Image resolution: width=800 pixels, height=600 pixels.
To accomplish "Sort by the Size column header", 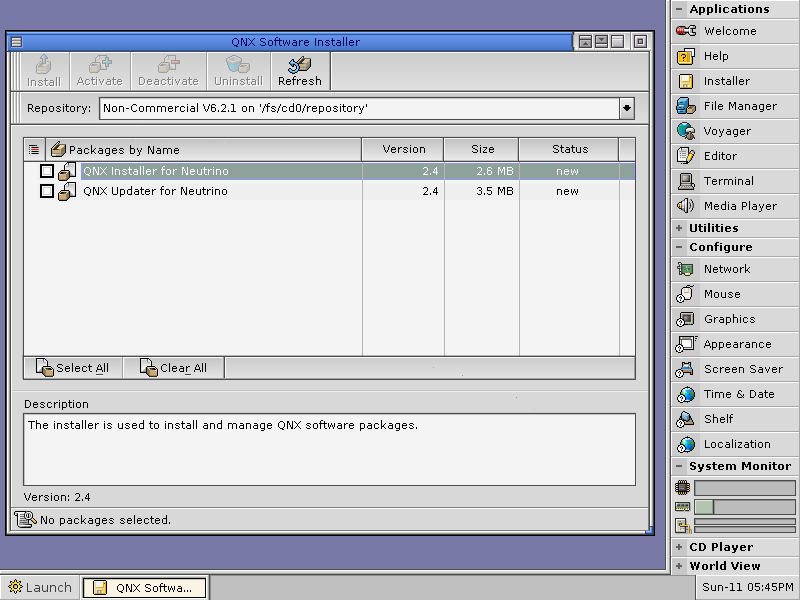I will click(x=482, y=149).
